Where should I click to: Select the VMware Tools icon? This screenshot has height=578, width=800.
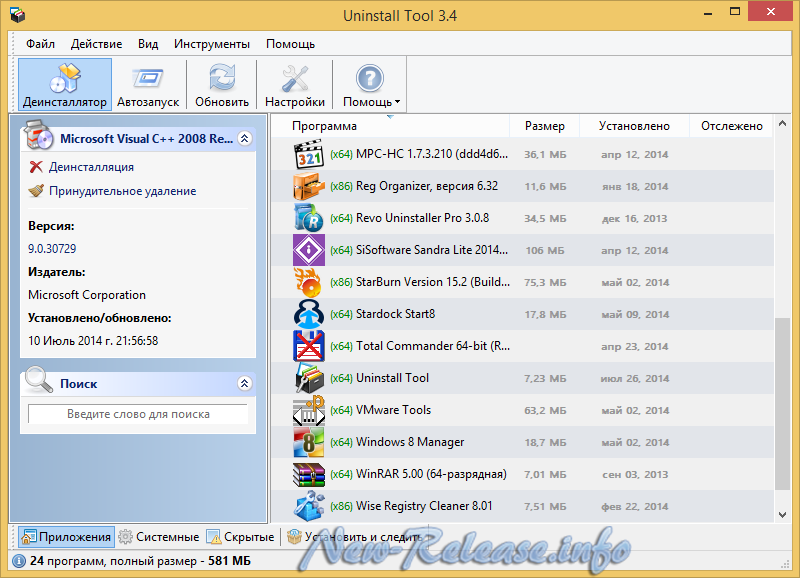tap(309, 410)
